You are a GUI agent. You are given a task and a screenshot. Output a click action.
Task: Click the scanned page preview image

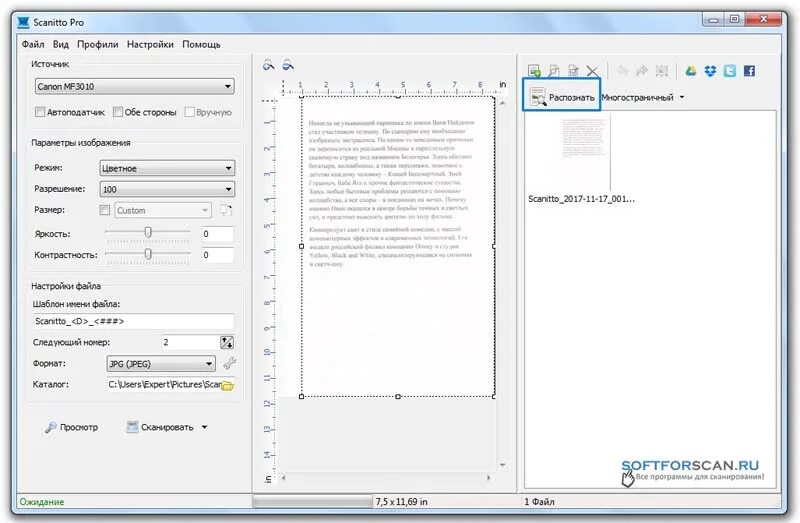coord(398,246)
